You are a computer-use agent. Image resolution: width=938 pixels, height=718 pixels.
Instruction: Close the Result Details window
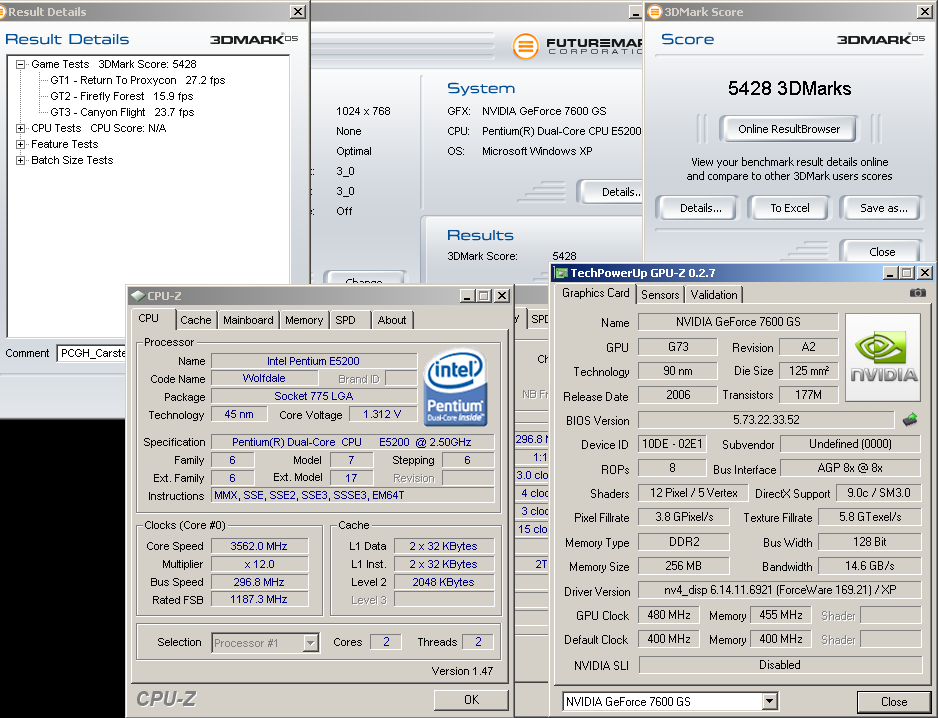click(x=297, y=11)
